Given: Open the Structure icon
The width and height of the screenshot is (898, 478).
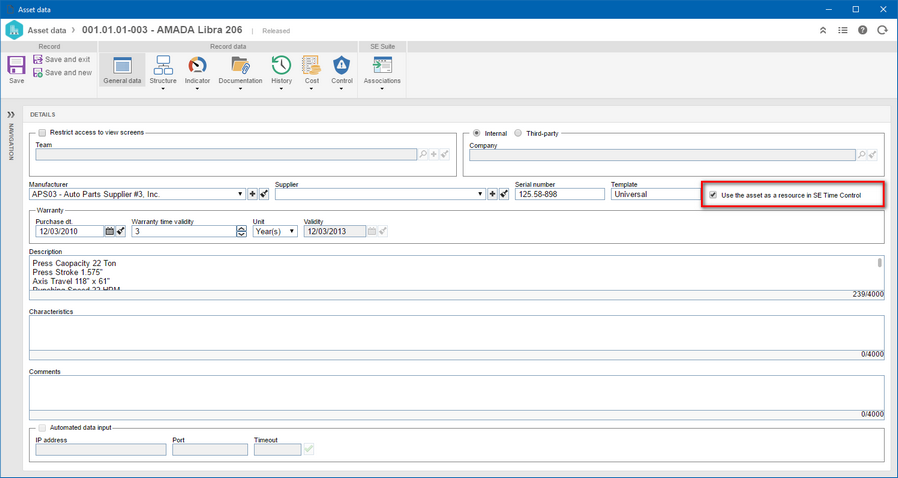Looking at the screenshot, I should pyautogui.click(x=163, y=65).
